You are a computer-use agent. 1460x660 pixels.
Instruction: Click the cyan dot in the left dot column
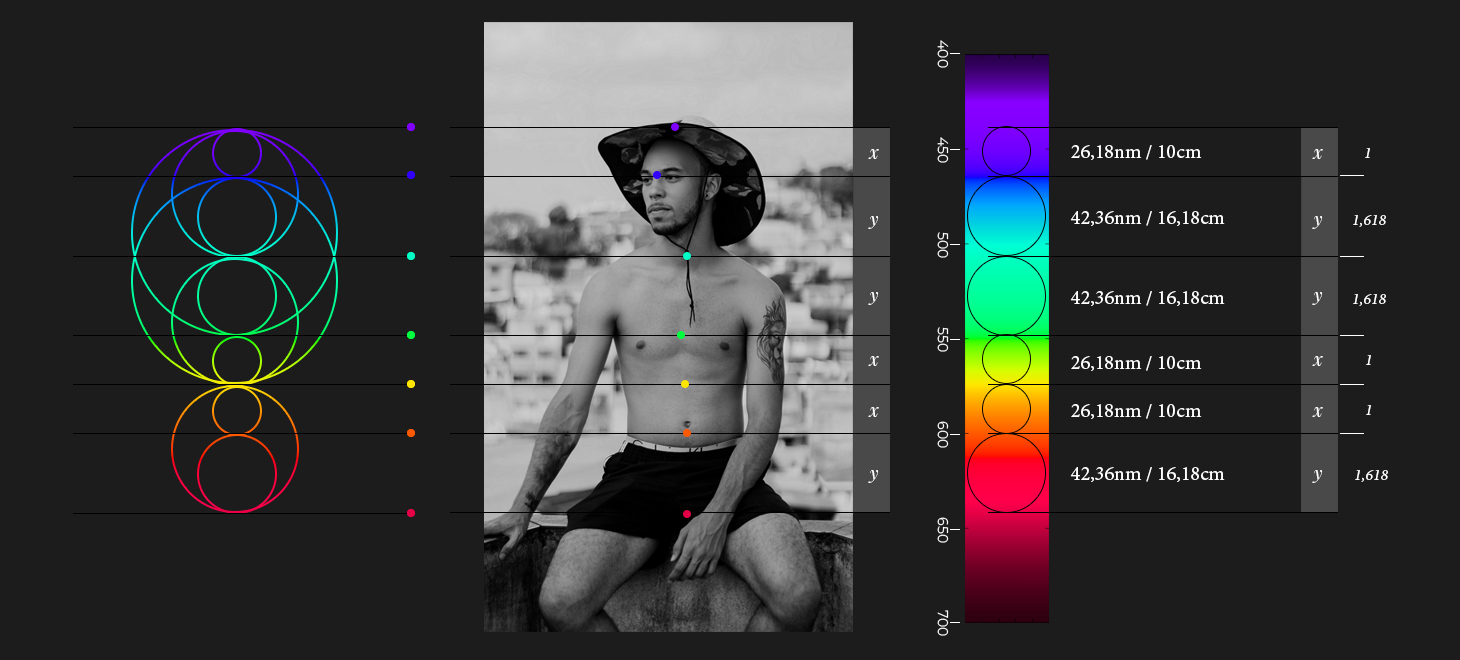click(x=411, y=256)
